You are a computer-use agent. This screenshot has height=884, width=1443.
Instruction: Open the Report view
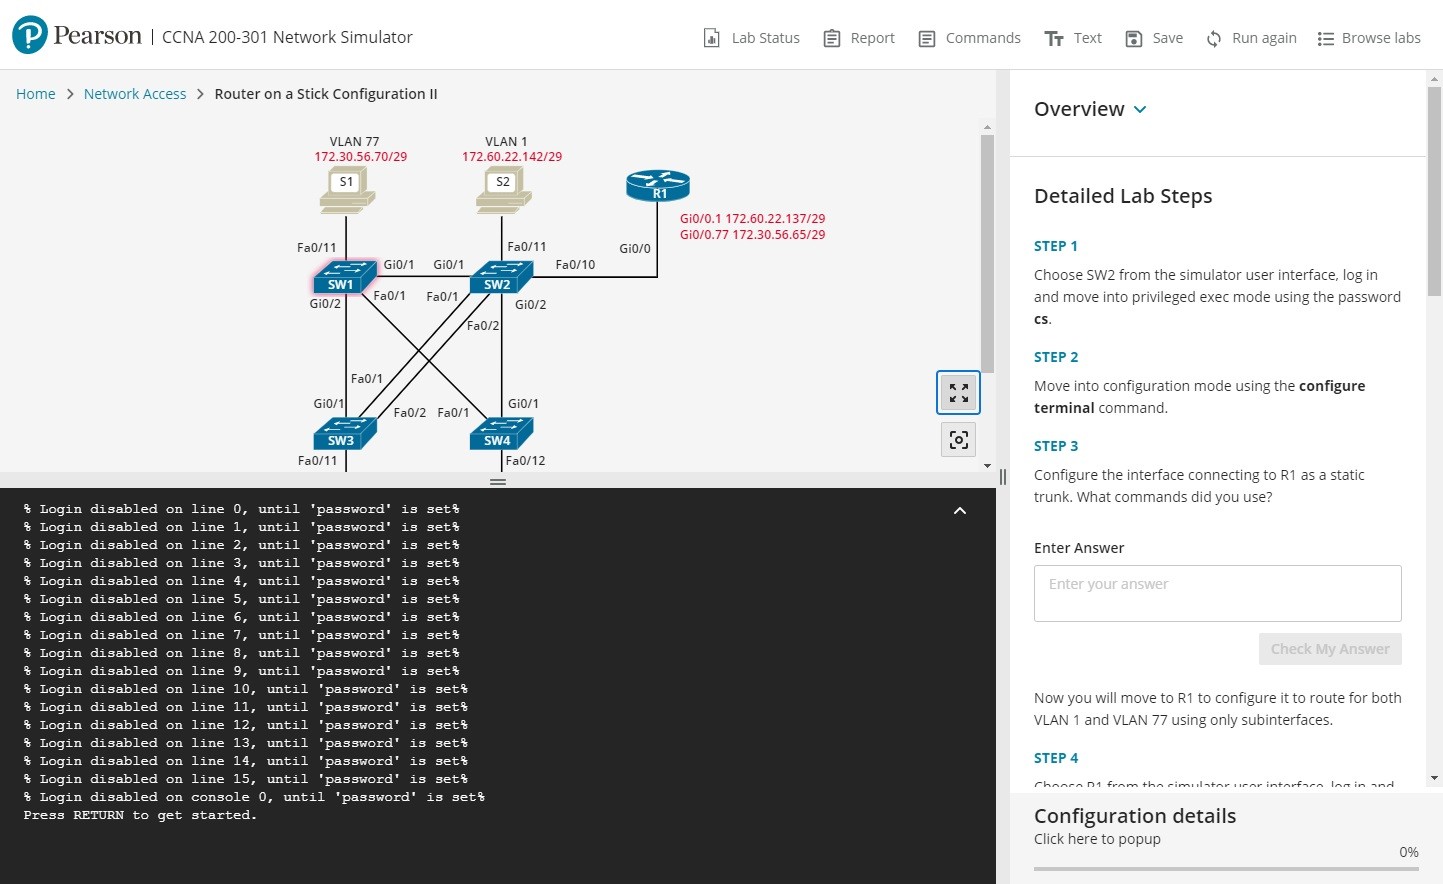[859, 38]
